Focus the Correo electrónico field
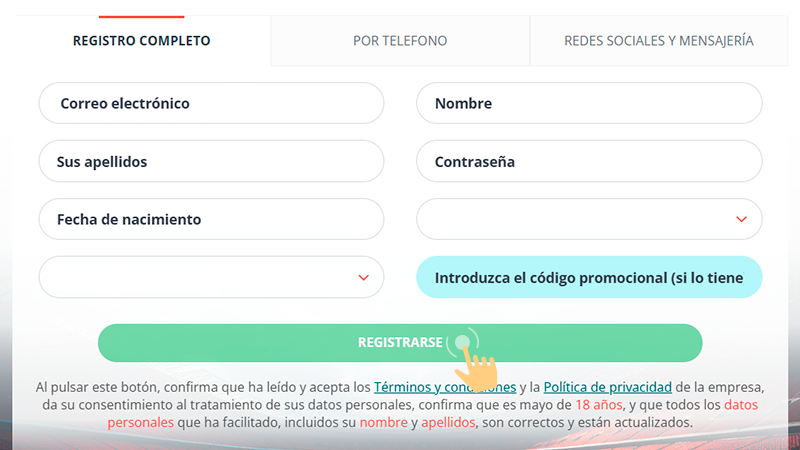Viewport: 800px width, 450px height. tap(211, 103)
